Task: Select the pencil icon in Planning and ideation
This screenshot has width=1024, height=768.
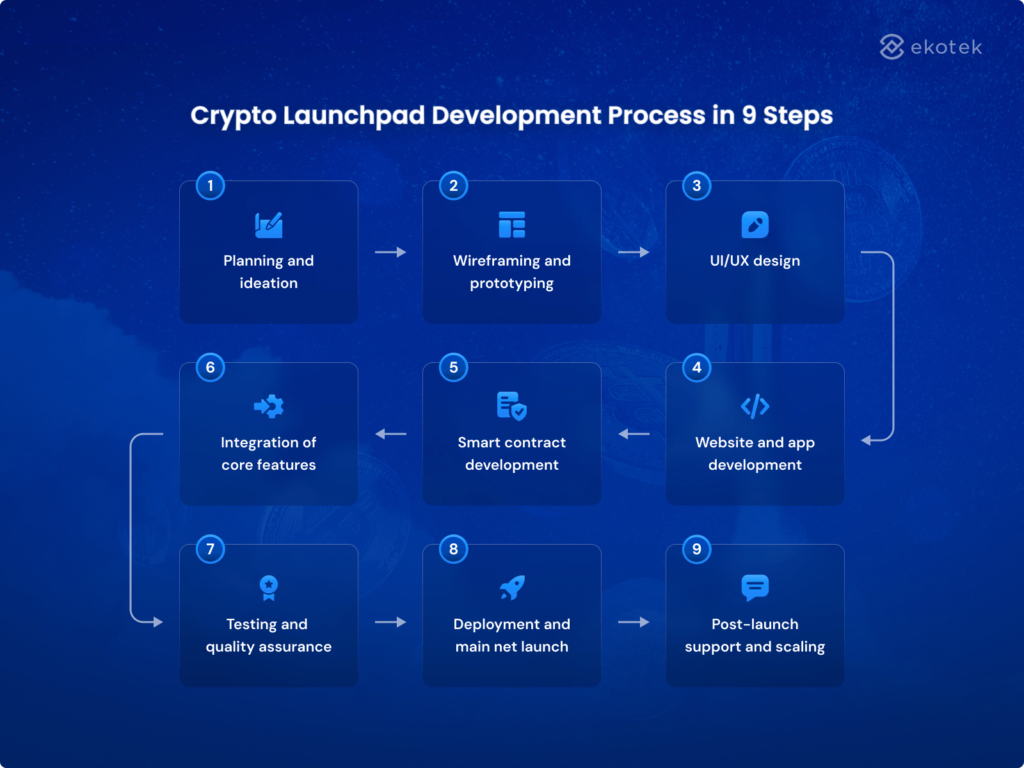Action: (x=268, y=224)
